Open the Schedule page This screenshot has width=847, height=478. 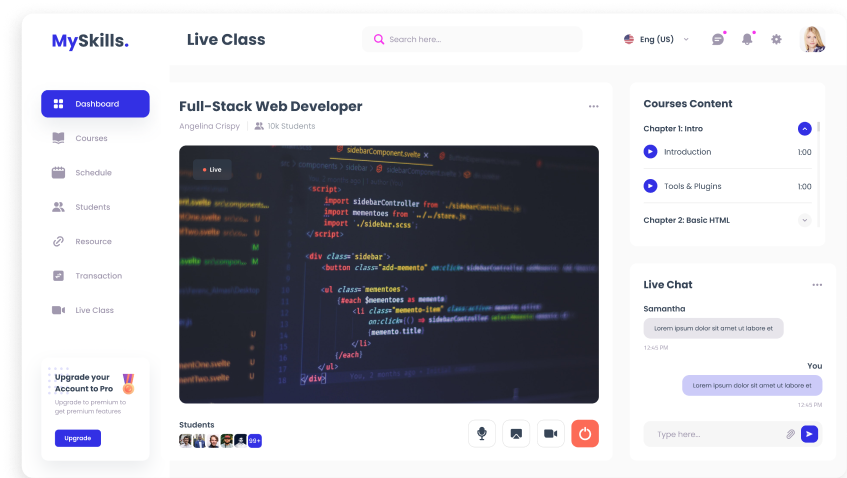93,173
